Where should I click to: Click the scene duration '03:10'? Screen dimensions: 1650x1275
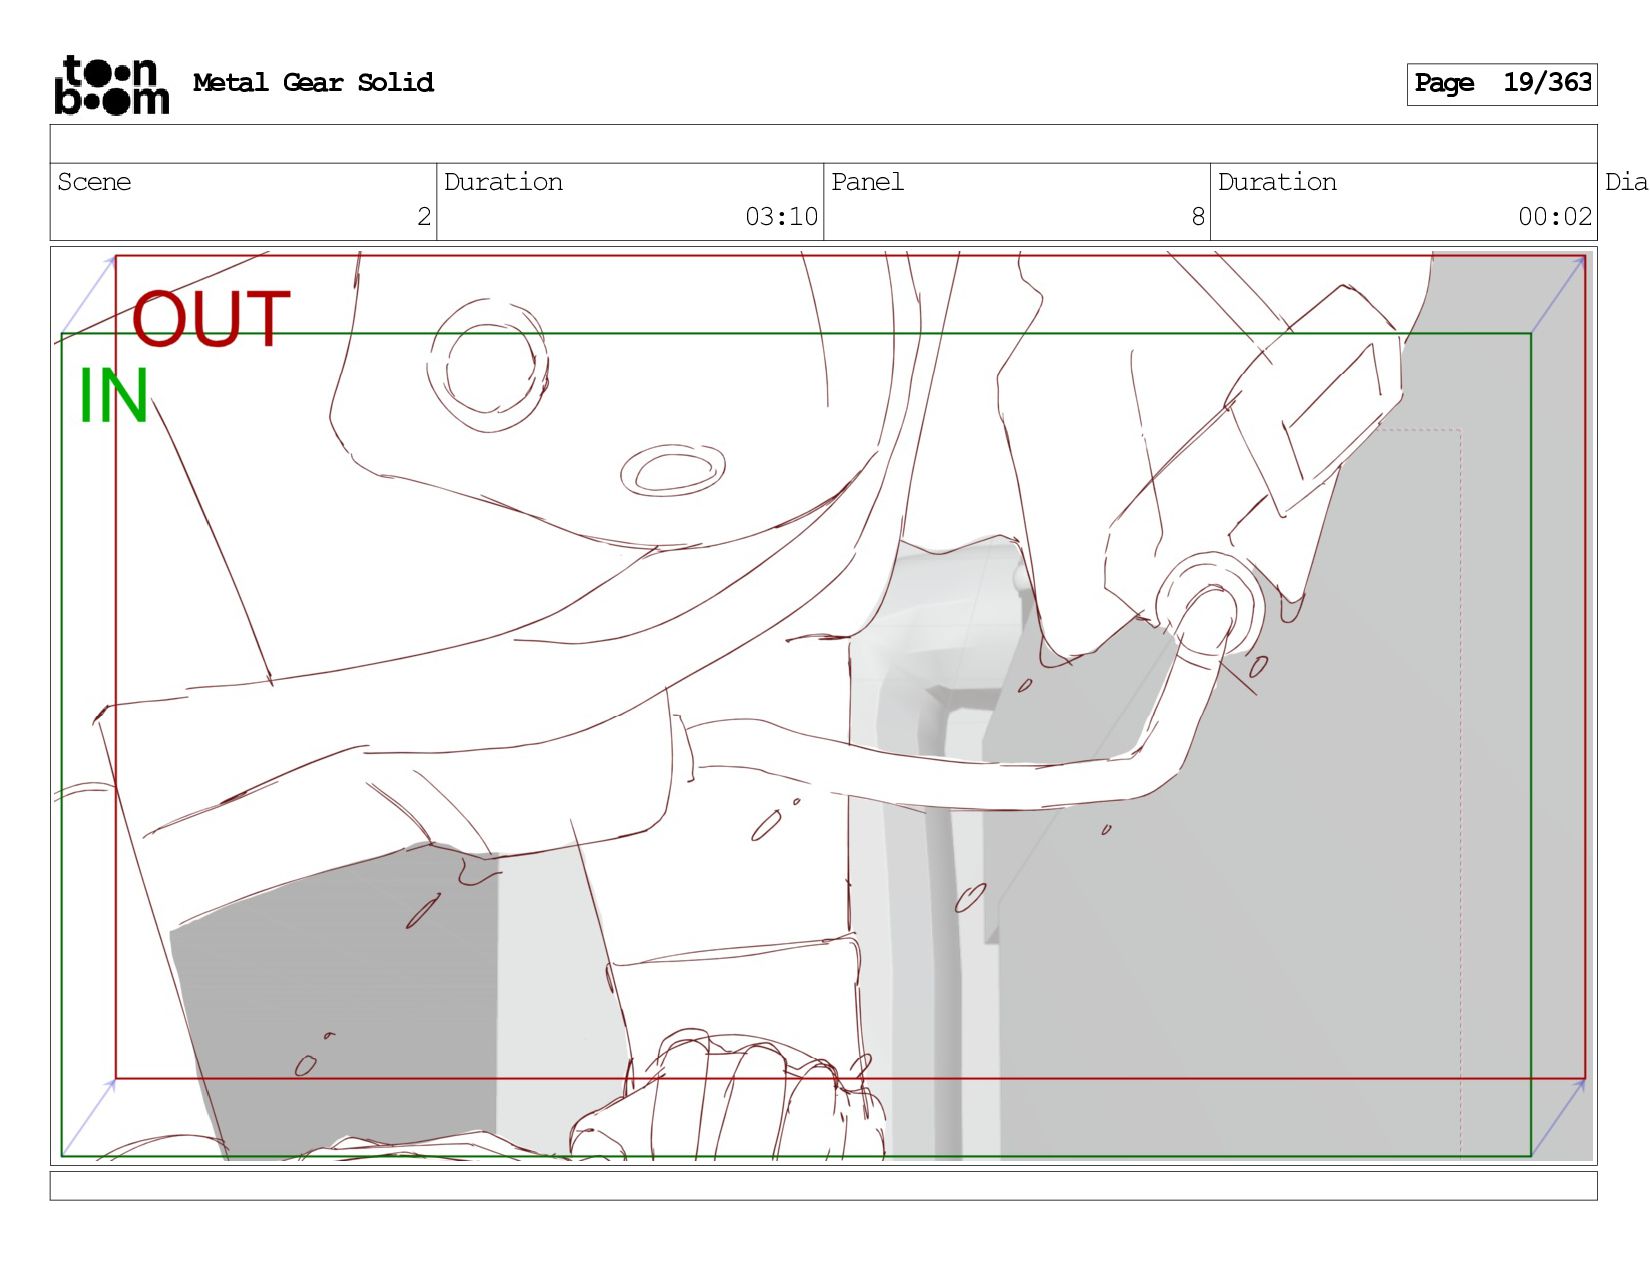[x=781, y=217]
